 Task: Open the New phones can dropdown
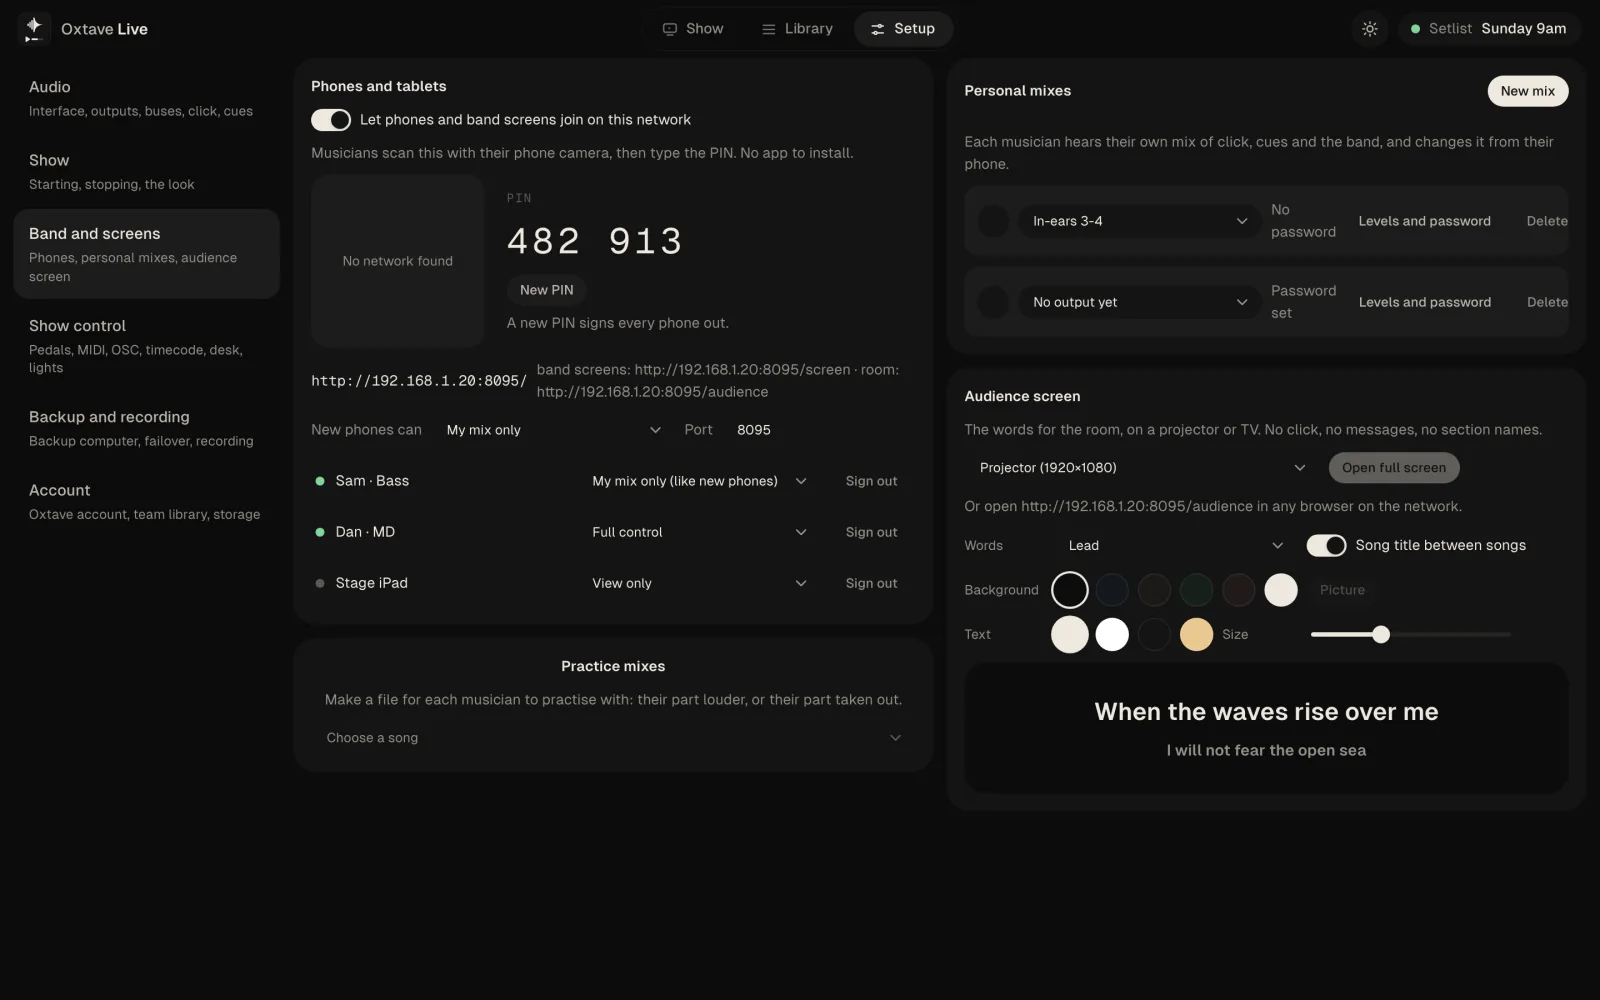pos(554,430)
